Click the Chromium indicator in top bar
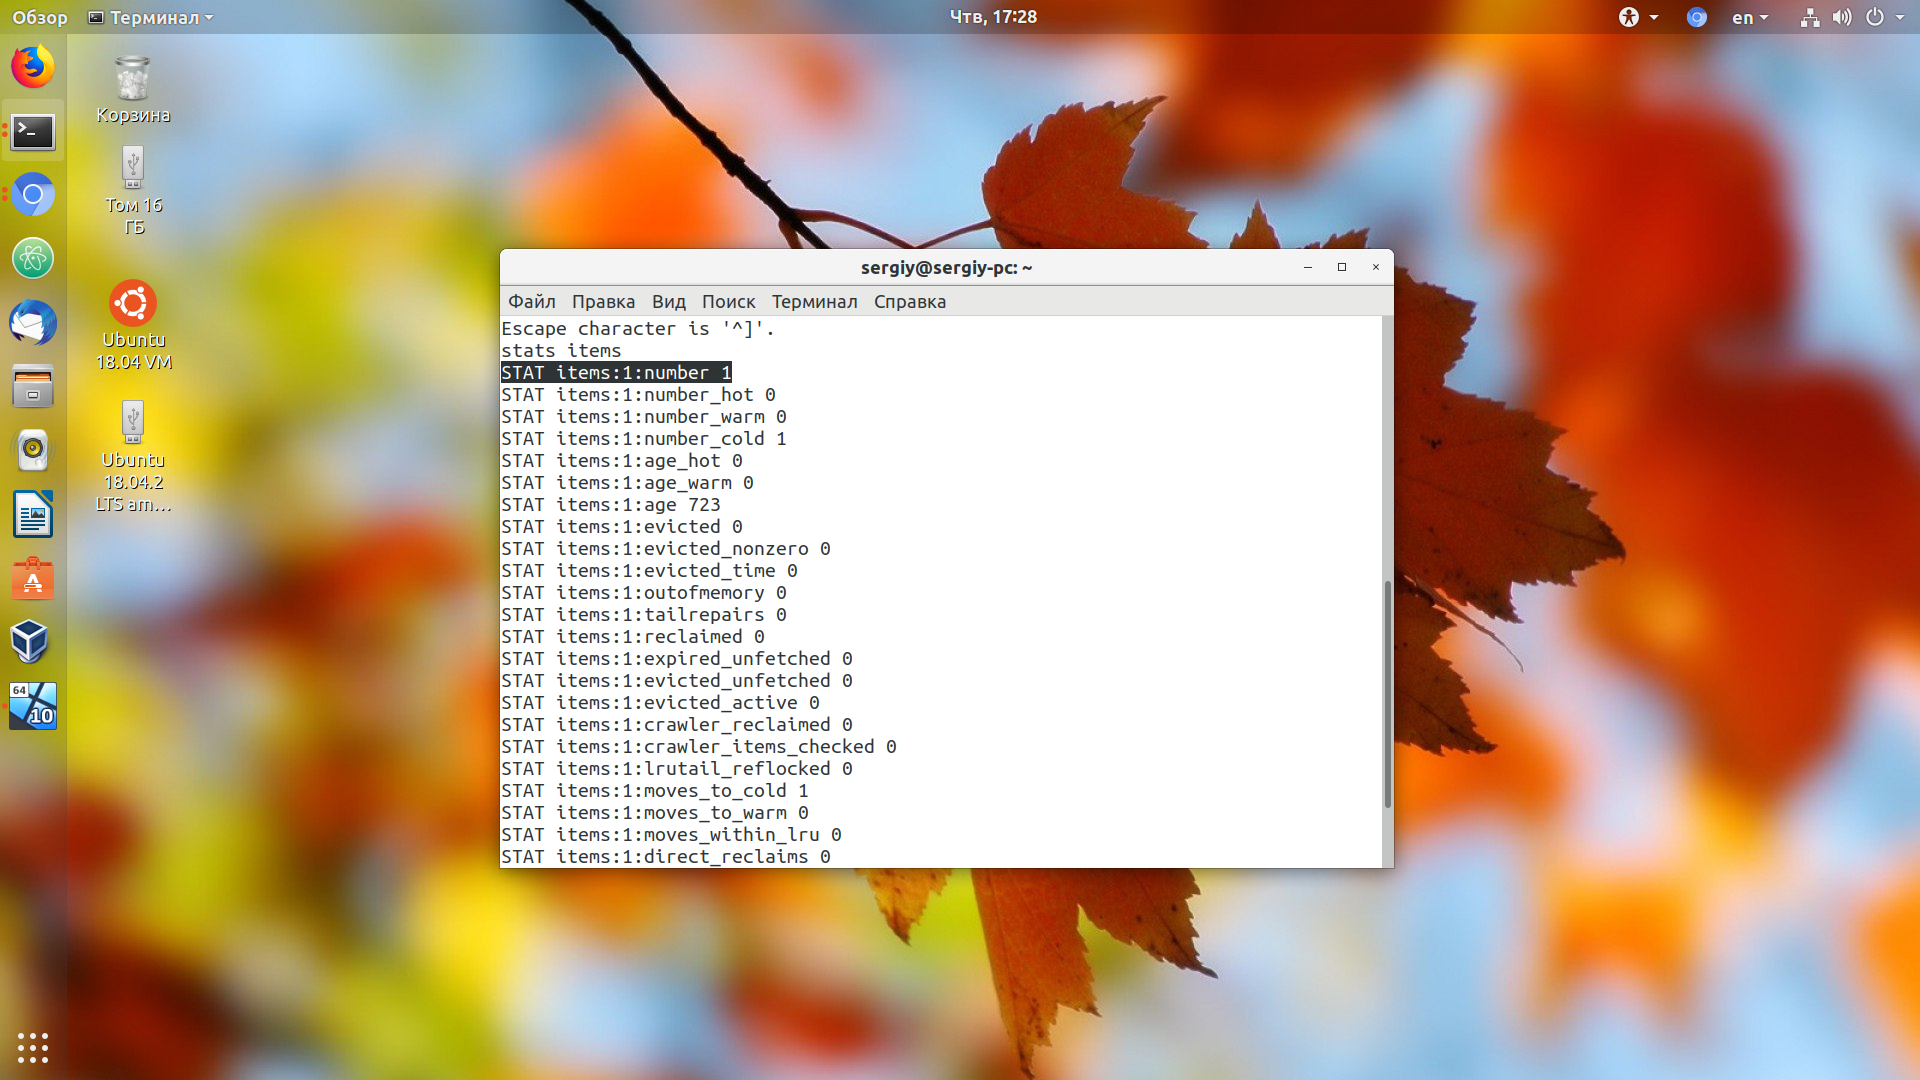The height and width of the screenshot is (1080, 1920). pos(1696,17)
